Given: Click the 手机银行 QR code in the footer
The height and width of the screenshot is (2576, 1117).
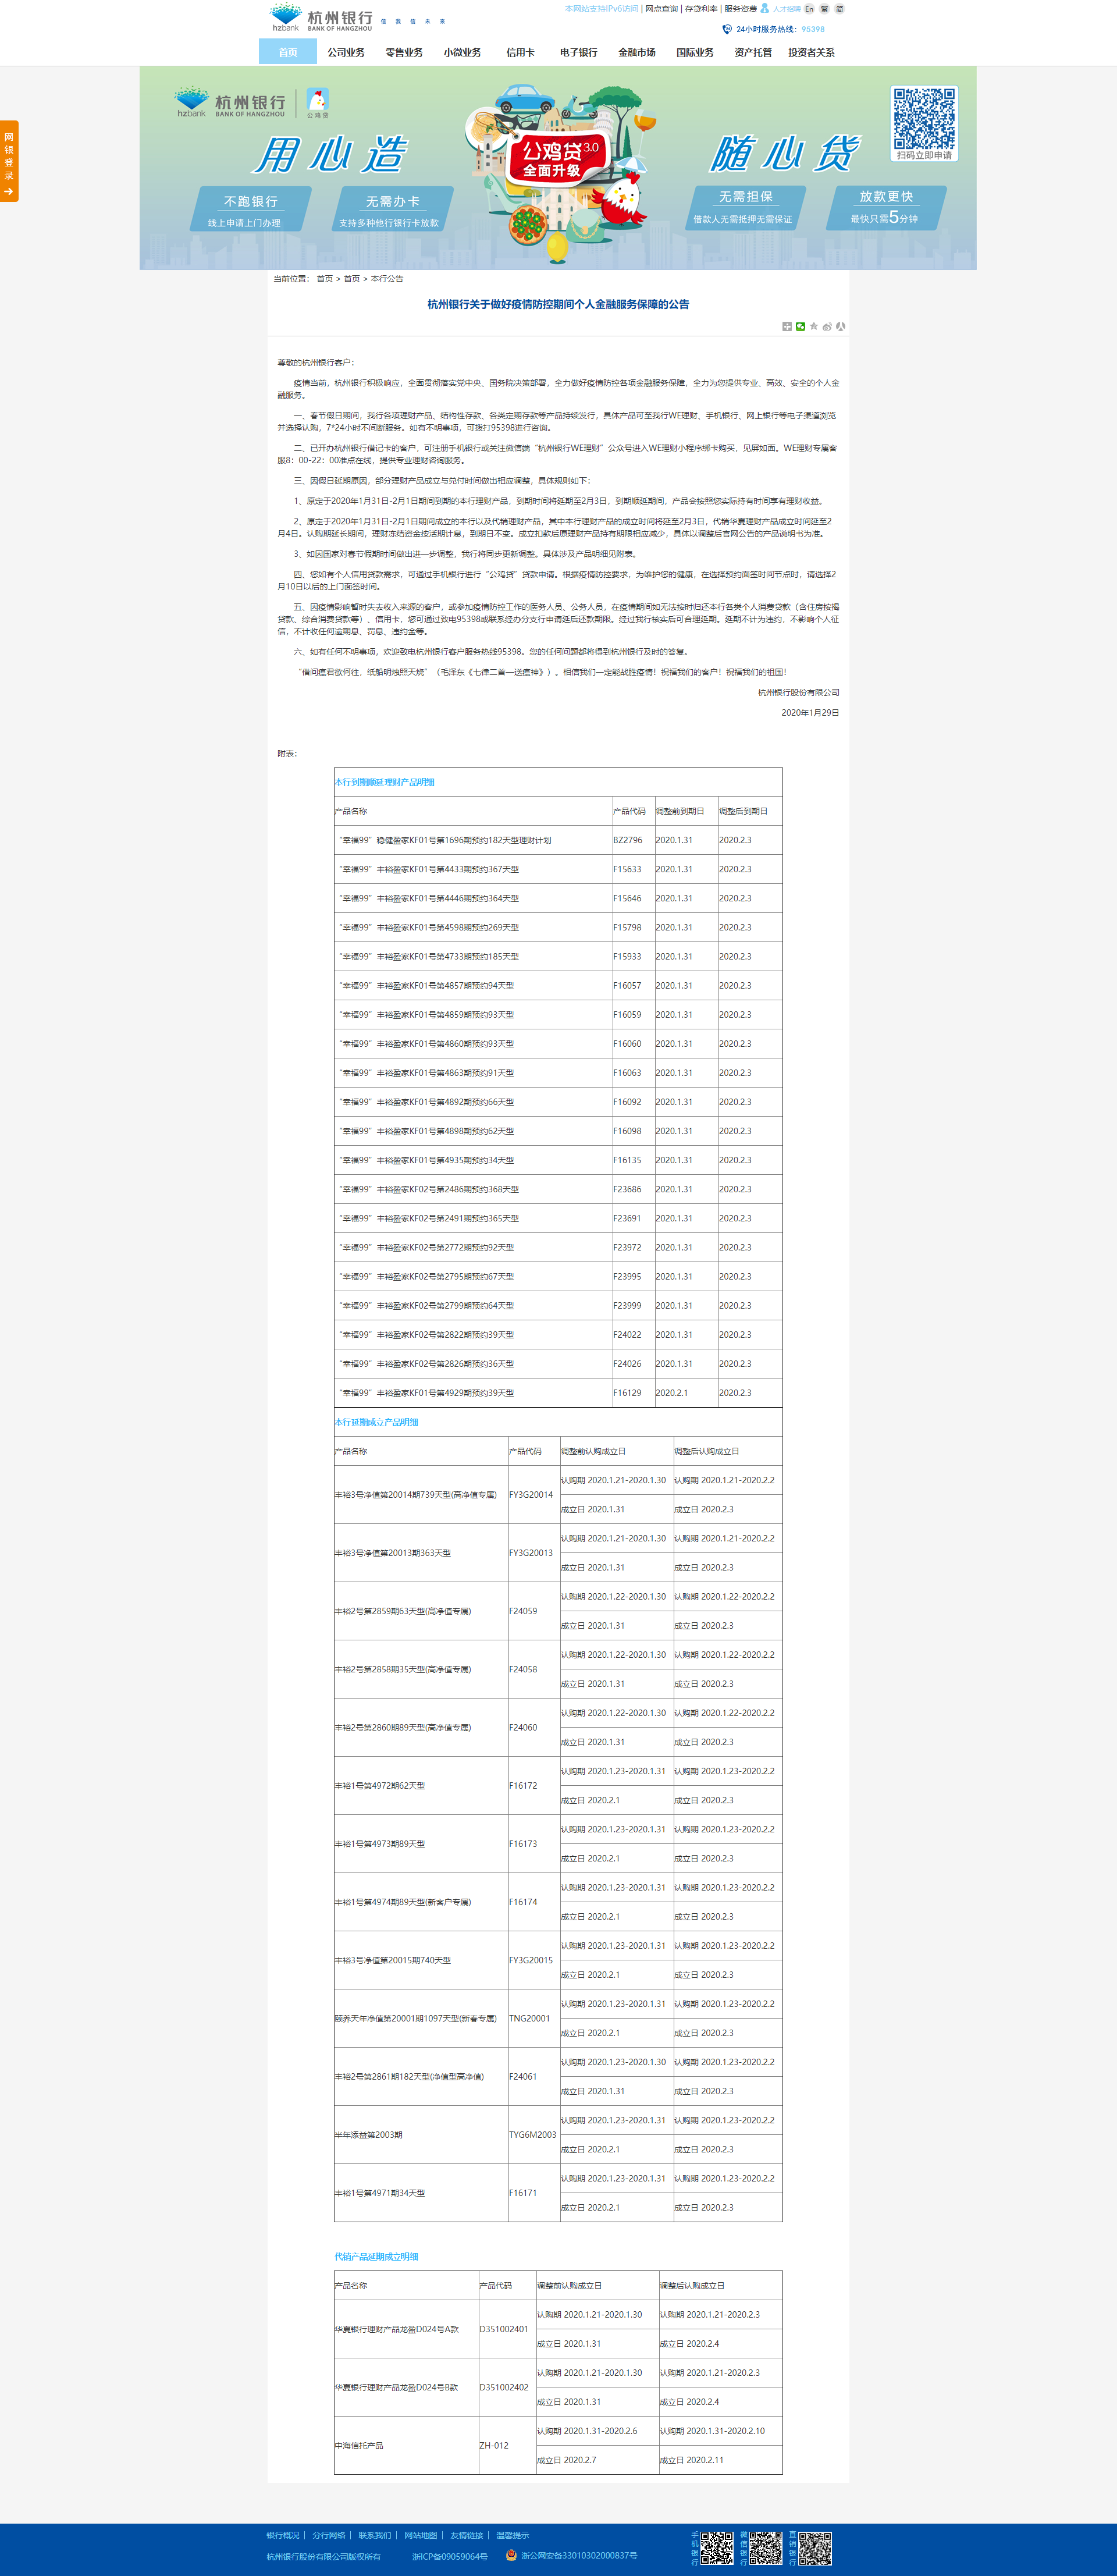Looking at the screenshot, I should tap(716, 2549).
